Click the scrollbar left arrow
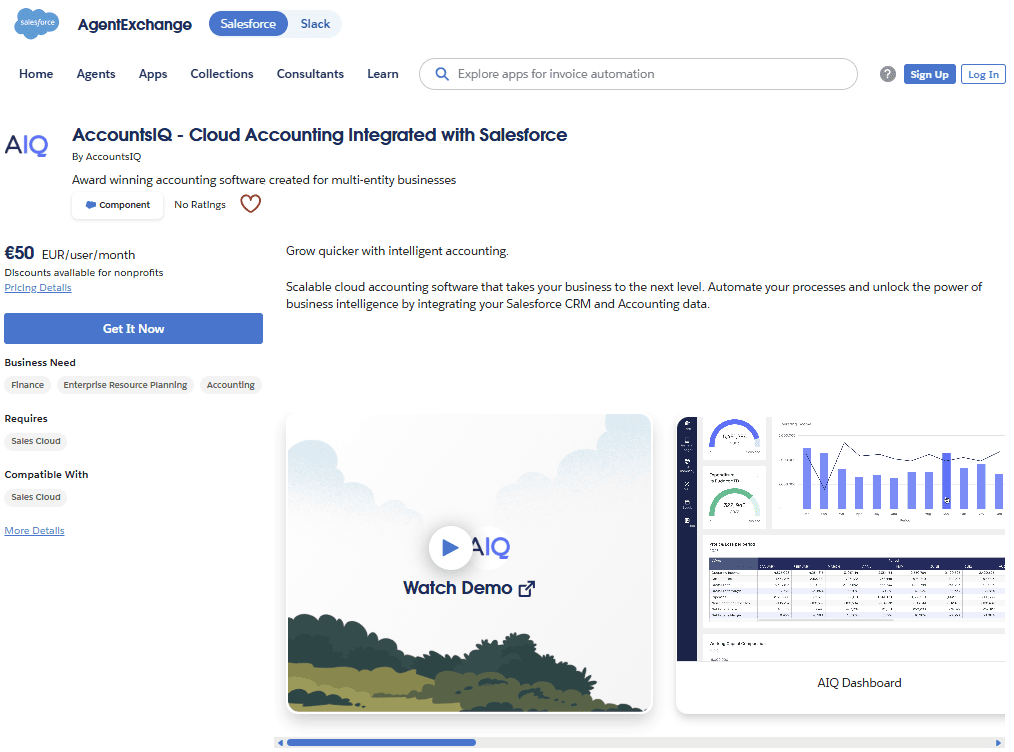 [x=280, y=742]
